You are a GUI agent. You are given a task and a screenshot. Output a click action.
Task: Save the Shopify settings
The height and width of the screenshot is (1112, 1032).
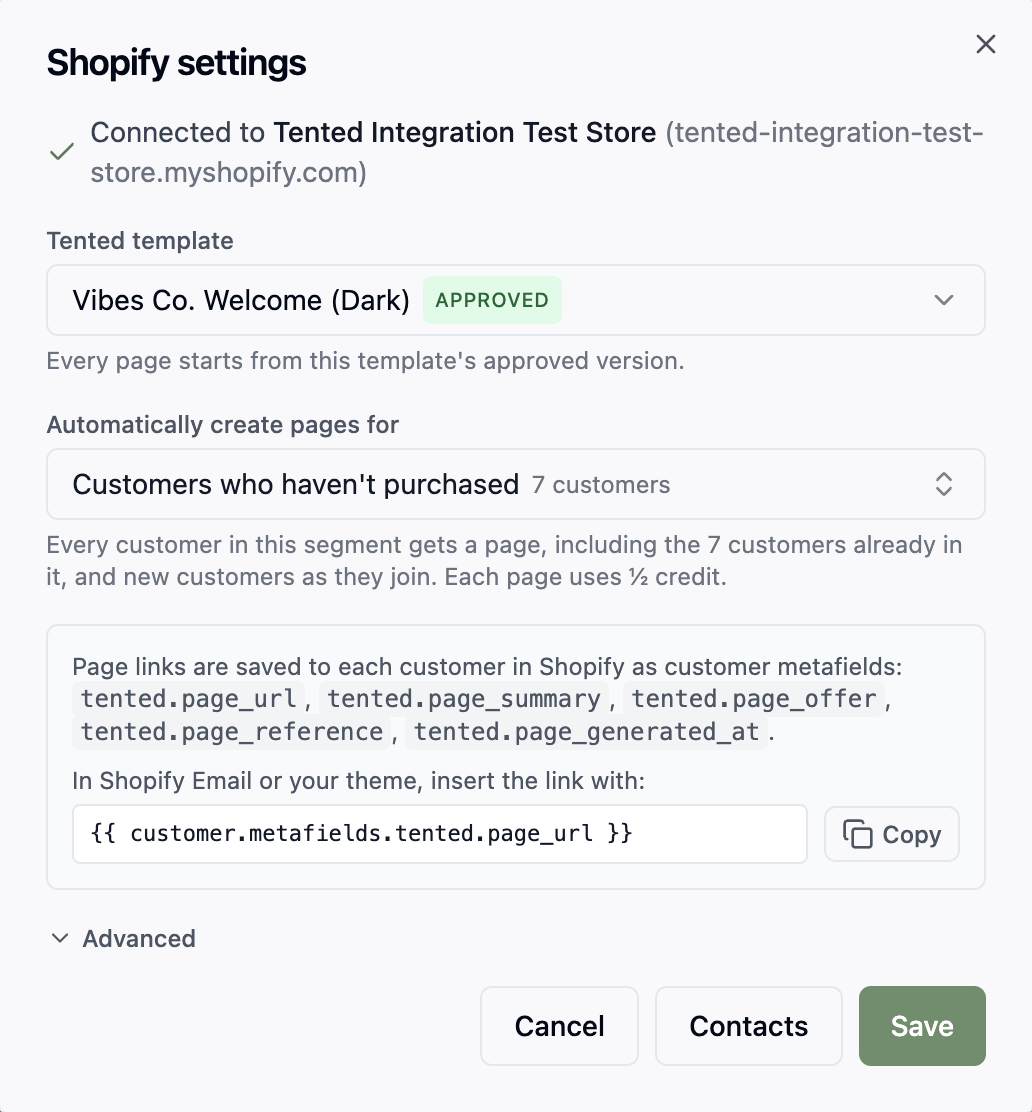pyautogui.click(x=922, y=1025)
